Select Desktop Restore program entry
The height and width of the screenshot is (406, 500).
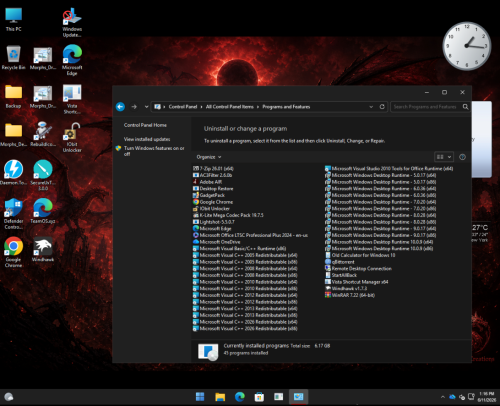(213, 188)
